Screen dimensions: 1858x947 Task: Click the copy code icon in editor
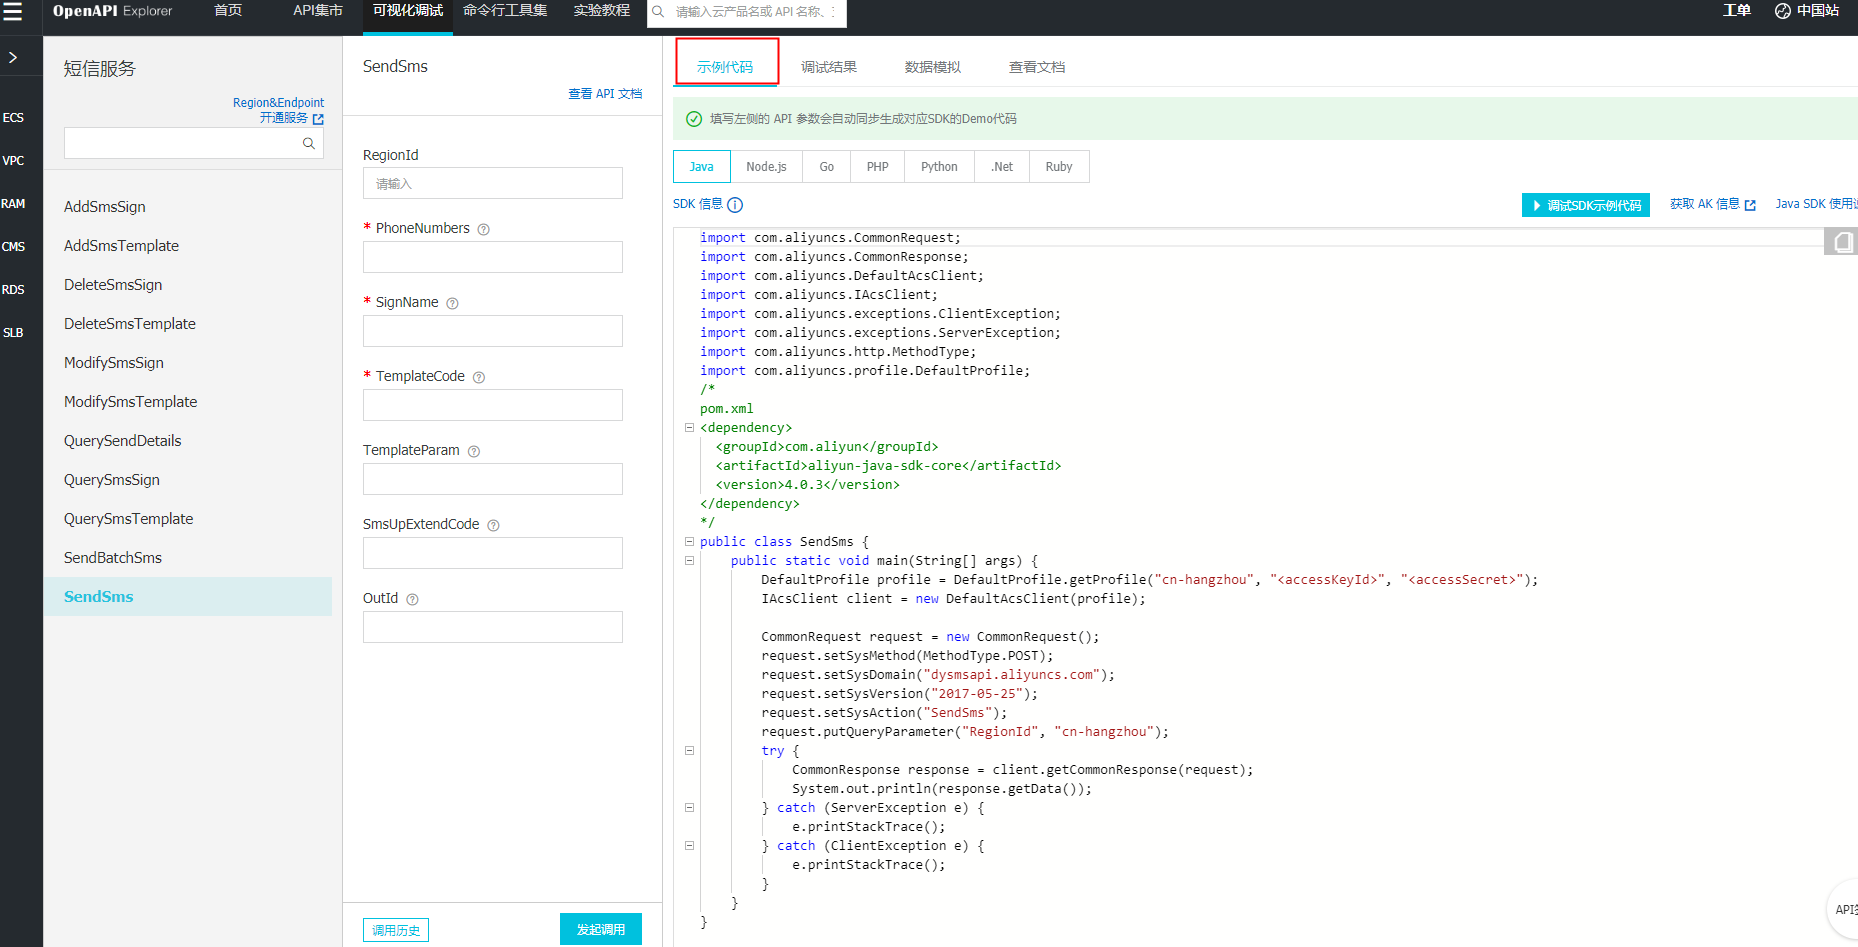pyautogui.click(x=1841, y=242)
